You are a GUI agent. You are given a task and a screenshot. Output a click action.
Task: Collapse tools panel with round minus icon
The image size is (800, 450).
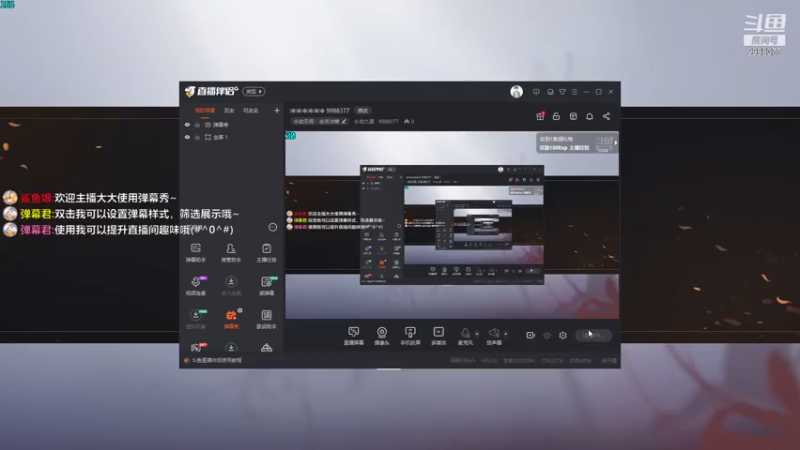tap(272, 227)
